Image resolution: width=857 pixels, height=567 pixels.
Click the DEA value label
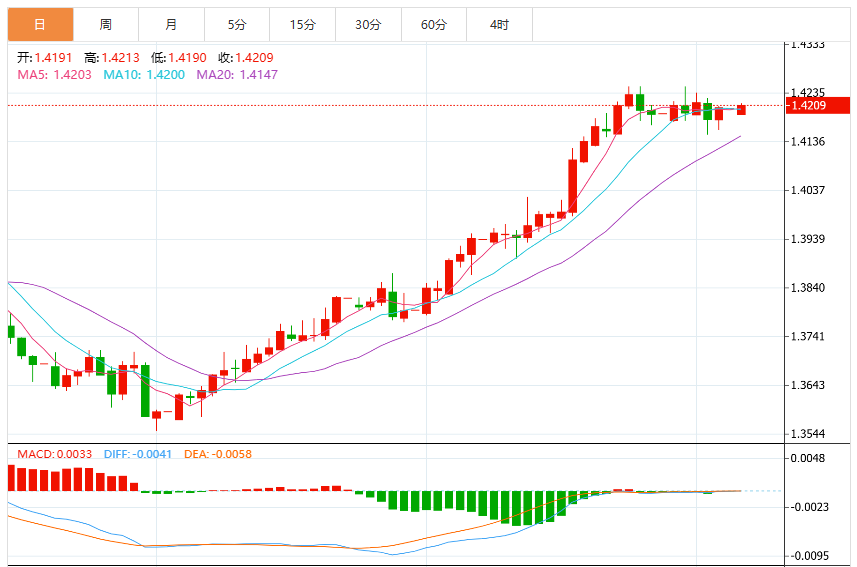[218, 454]
